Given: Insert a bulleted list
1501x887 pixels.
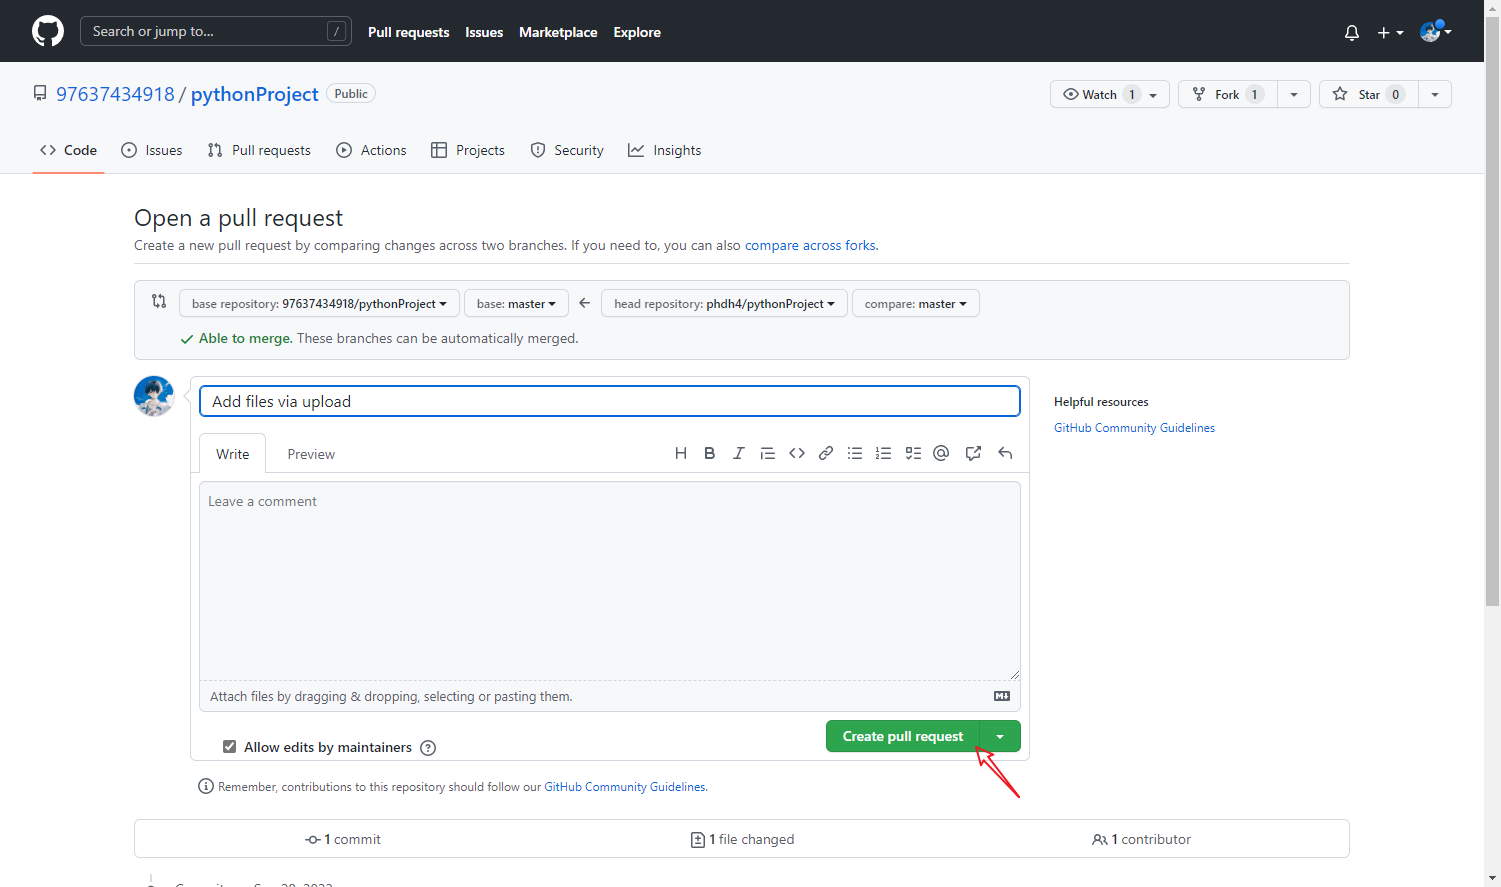Looking at the screenshot, I should coord(855,453).
